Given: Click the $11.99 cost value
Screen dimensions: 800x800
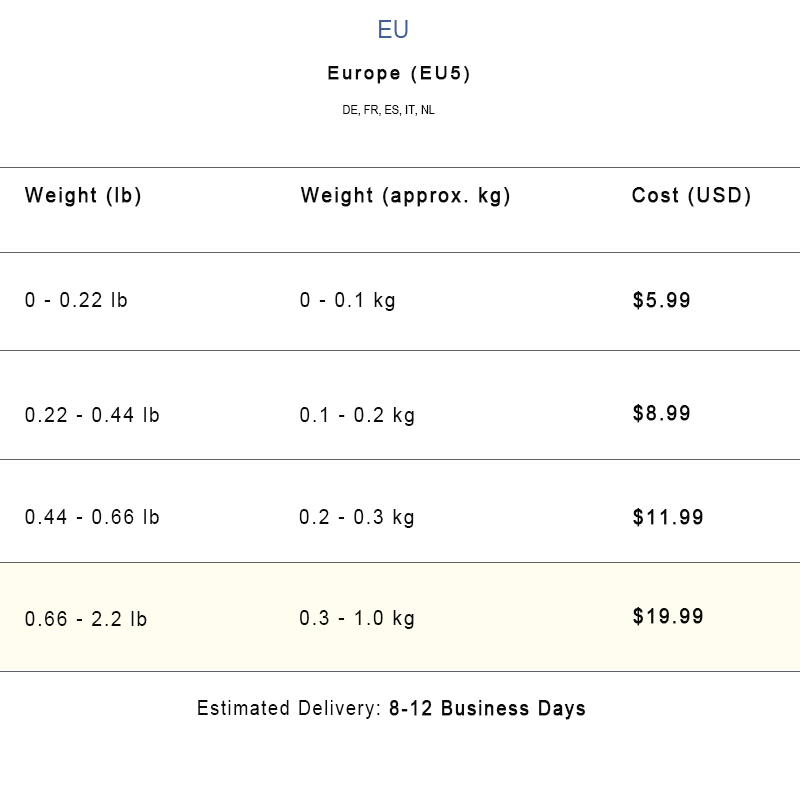Looking at the screenshot, I should click(x=668, y=517).
